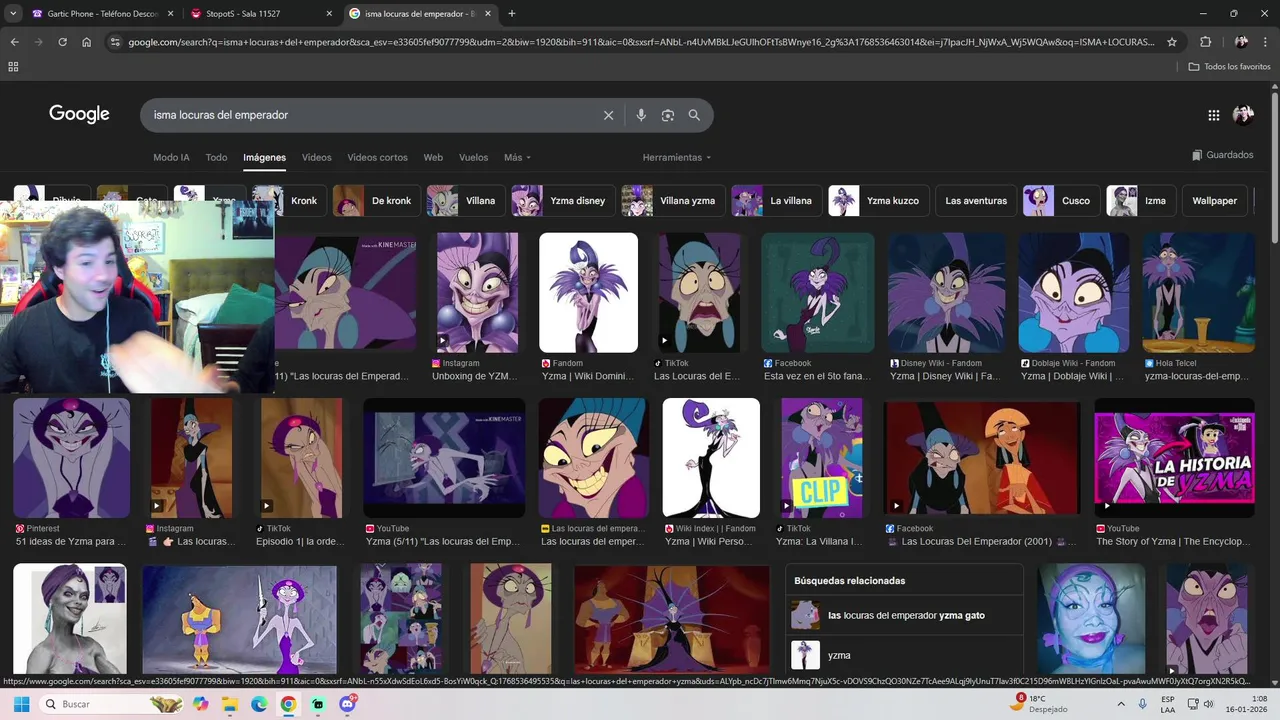Go to the Google logo homepage
1280x720 pixels.
tap(79, 114)
